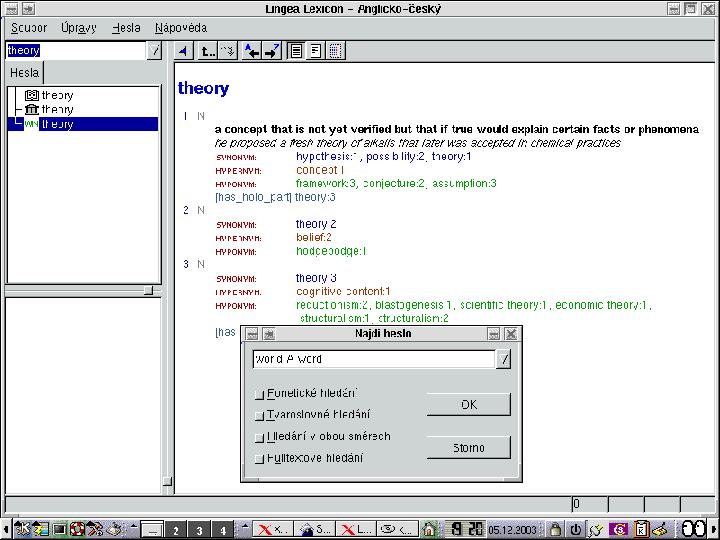Screen dimensions: 720x540
Task: Select the theory entry with building icon
Action: pyautogui.click(x=49, y=109)
